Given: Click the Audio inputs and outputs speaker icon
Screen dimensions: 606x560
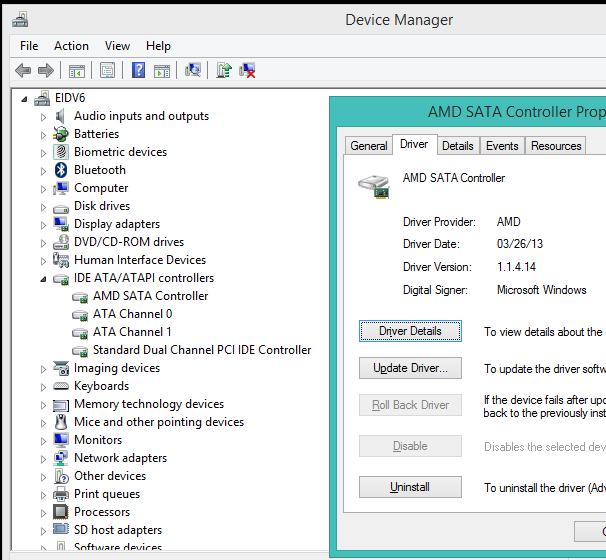Looking at the screenshot, I should point(60,116).
